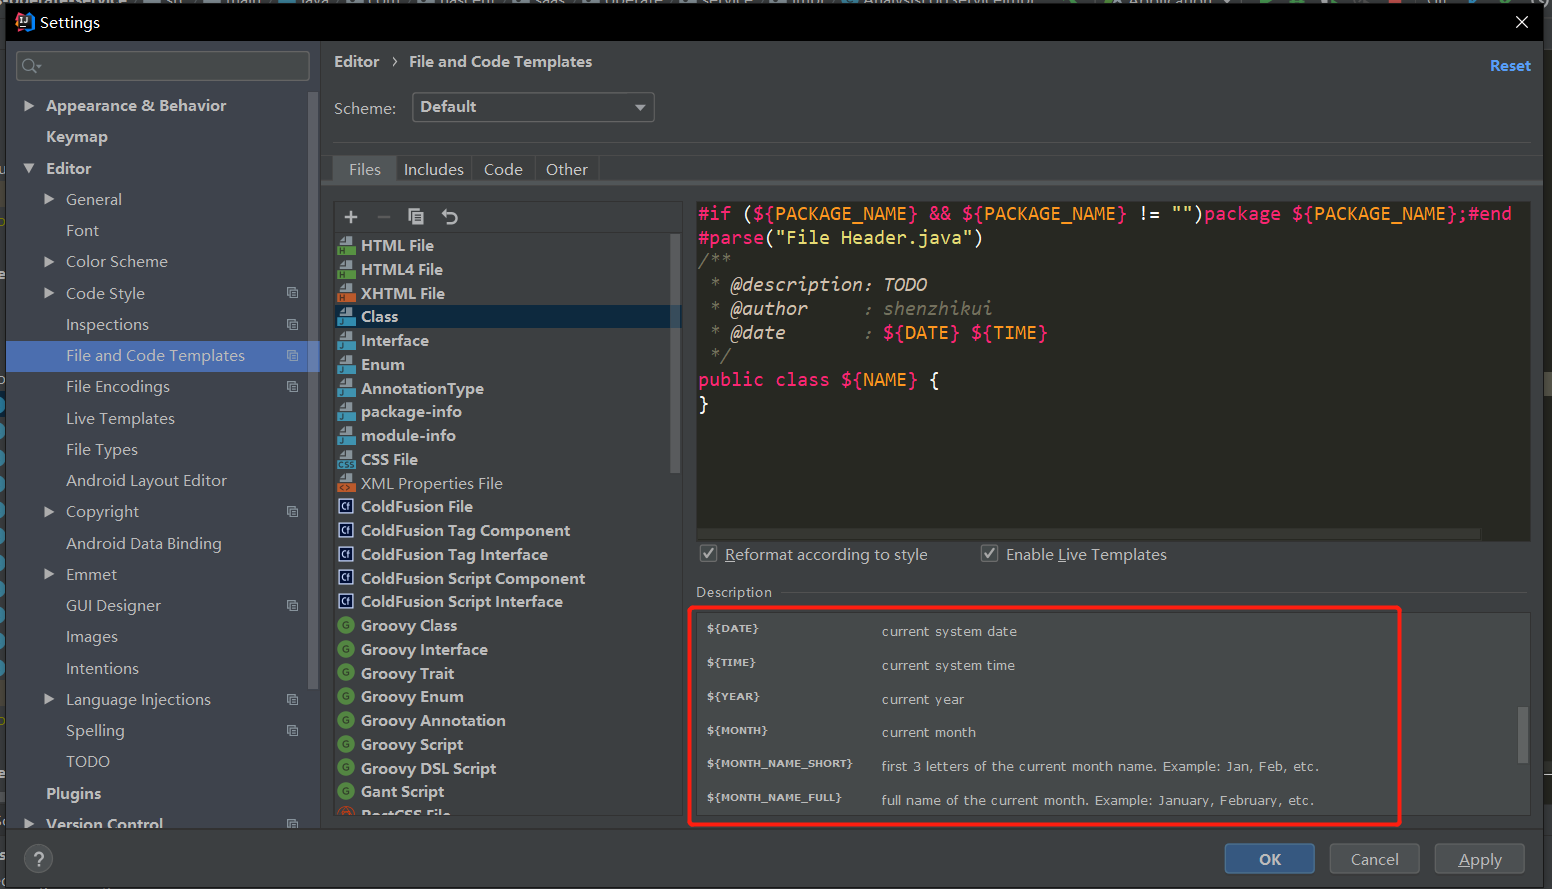Focus the settings search field
The image size is (1552, 889).
pos(163,66)
